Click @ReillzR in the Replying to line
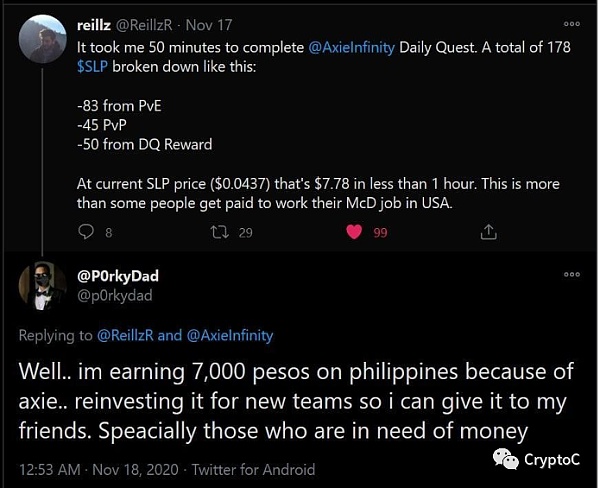The image size is (600, 488). tap(133, 336)
